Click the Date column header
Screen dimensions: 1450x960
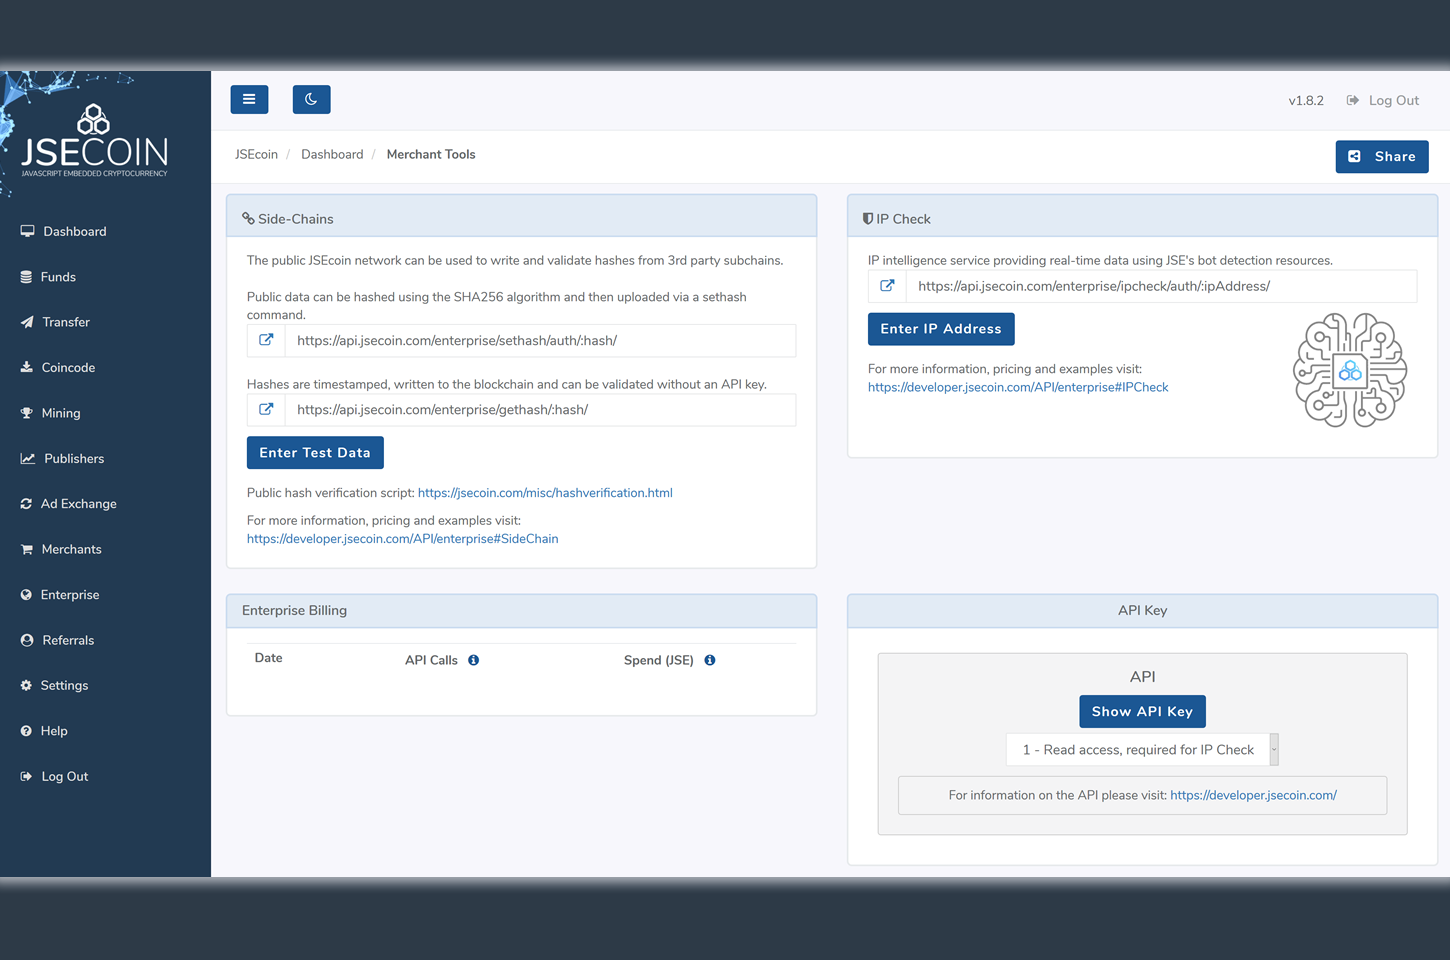[x=268, y=658]
